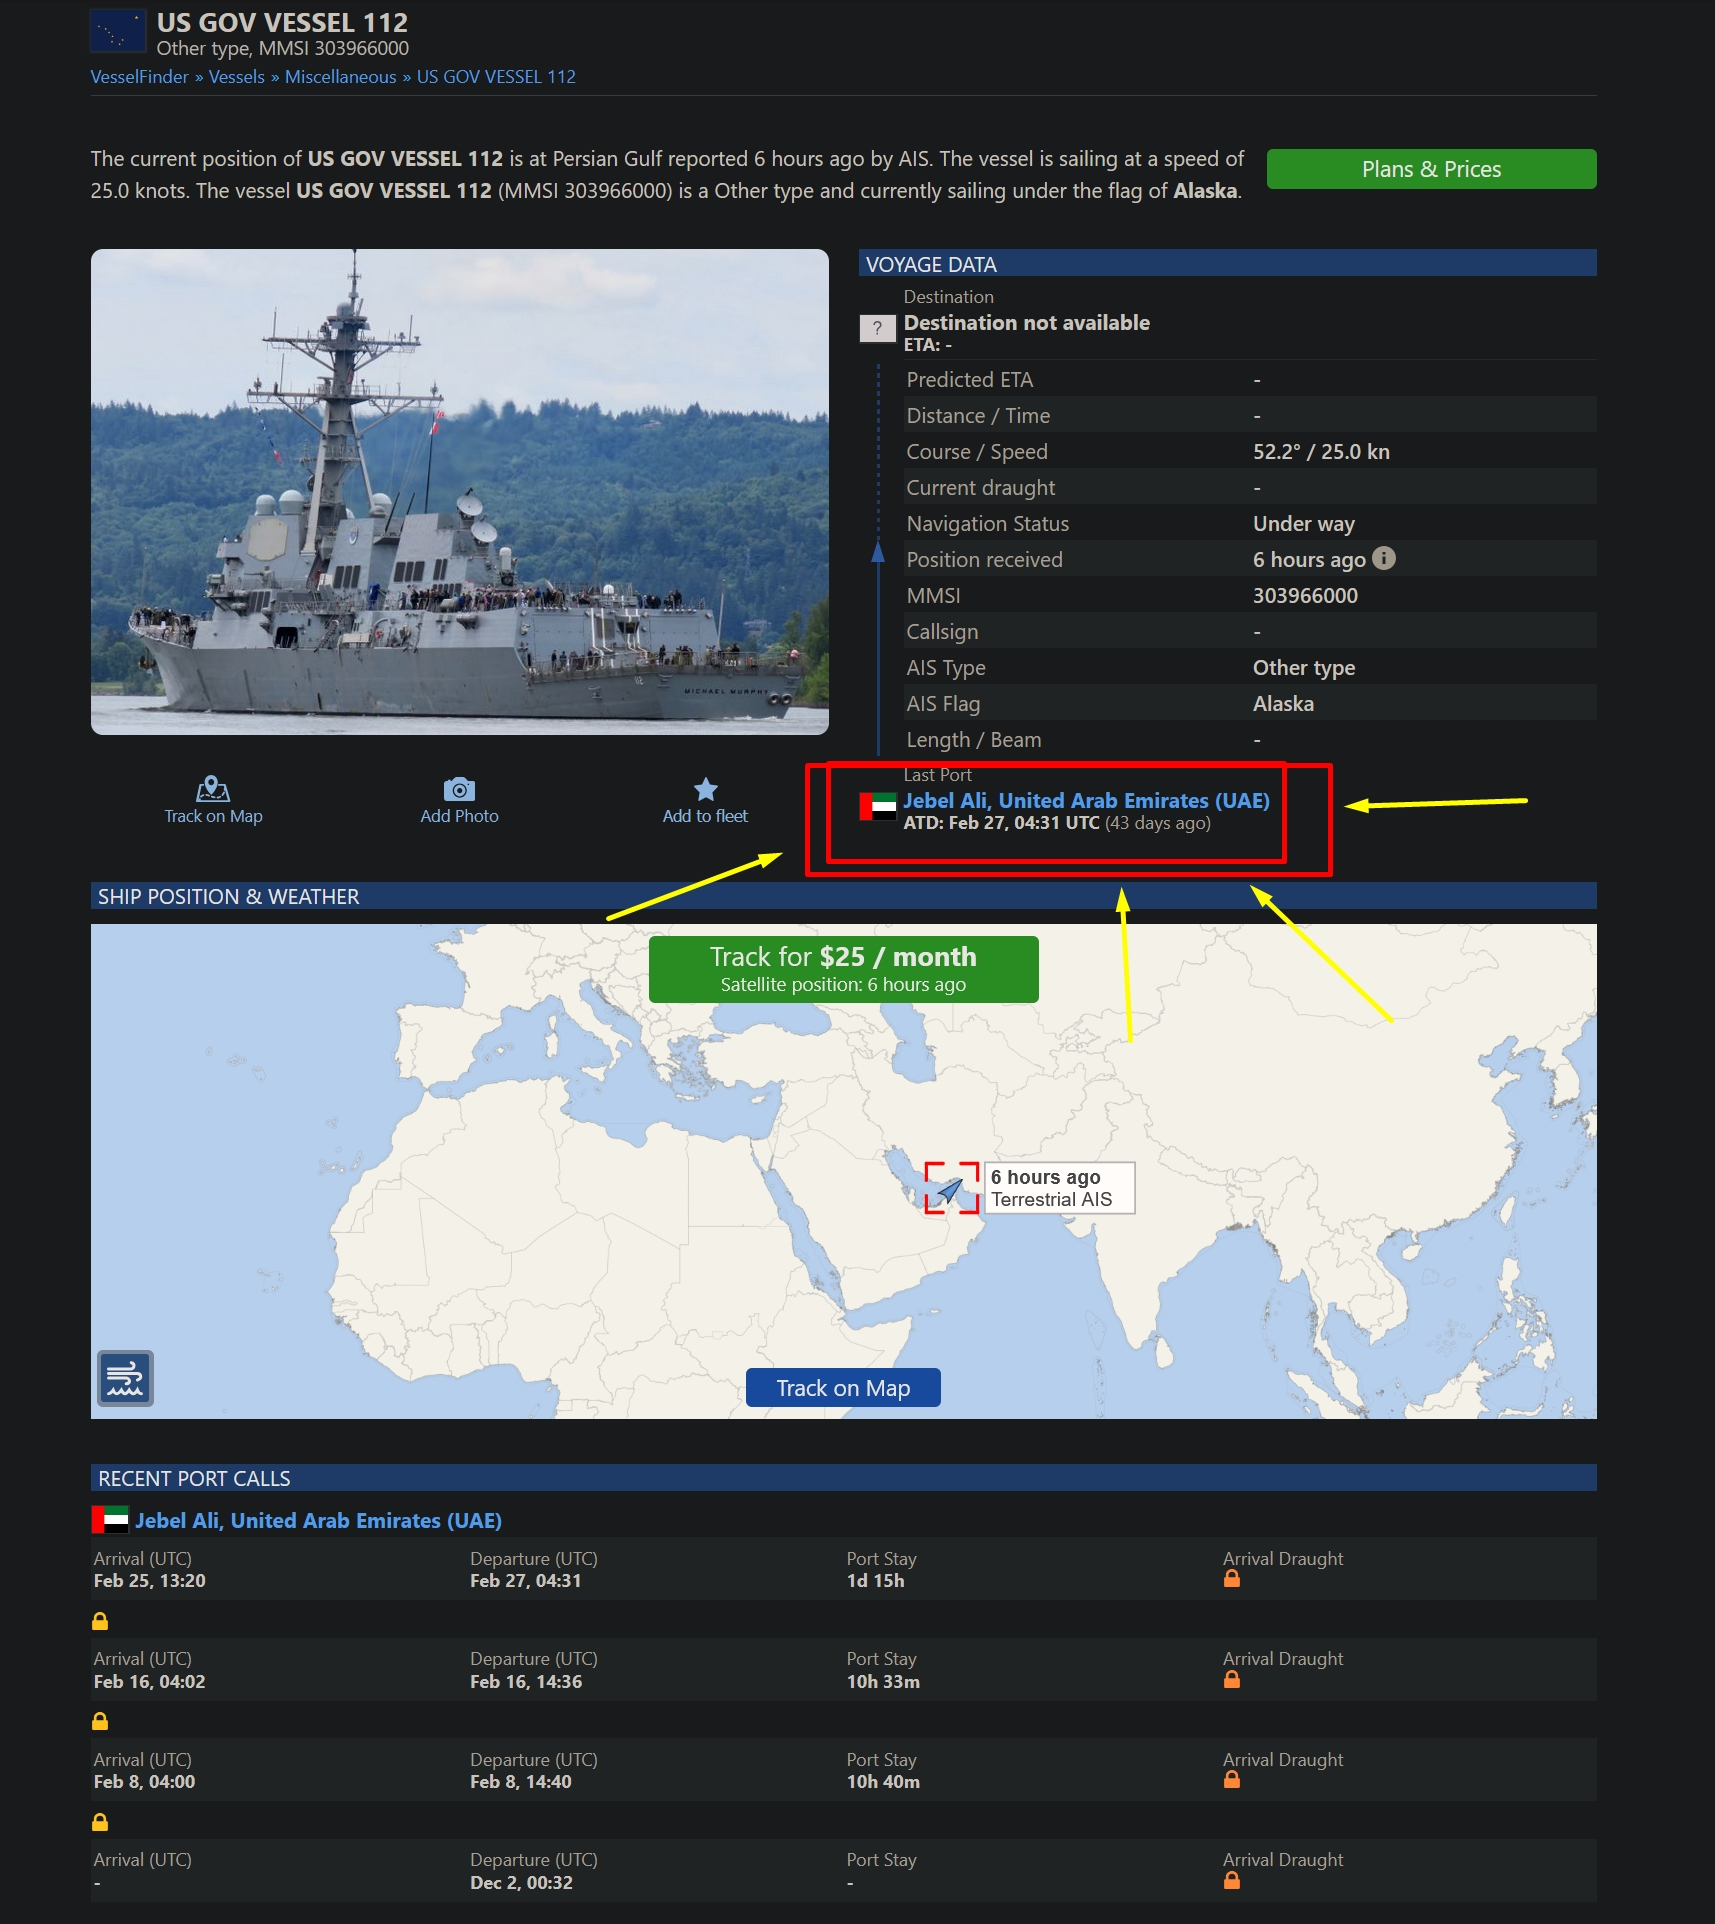
Task: Click the 6 hours ago Terrestrial AIS map label
Action: point(1060,1188)
